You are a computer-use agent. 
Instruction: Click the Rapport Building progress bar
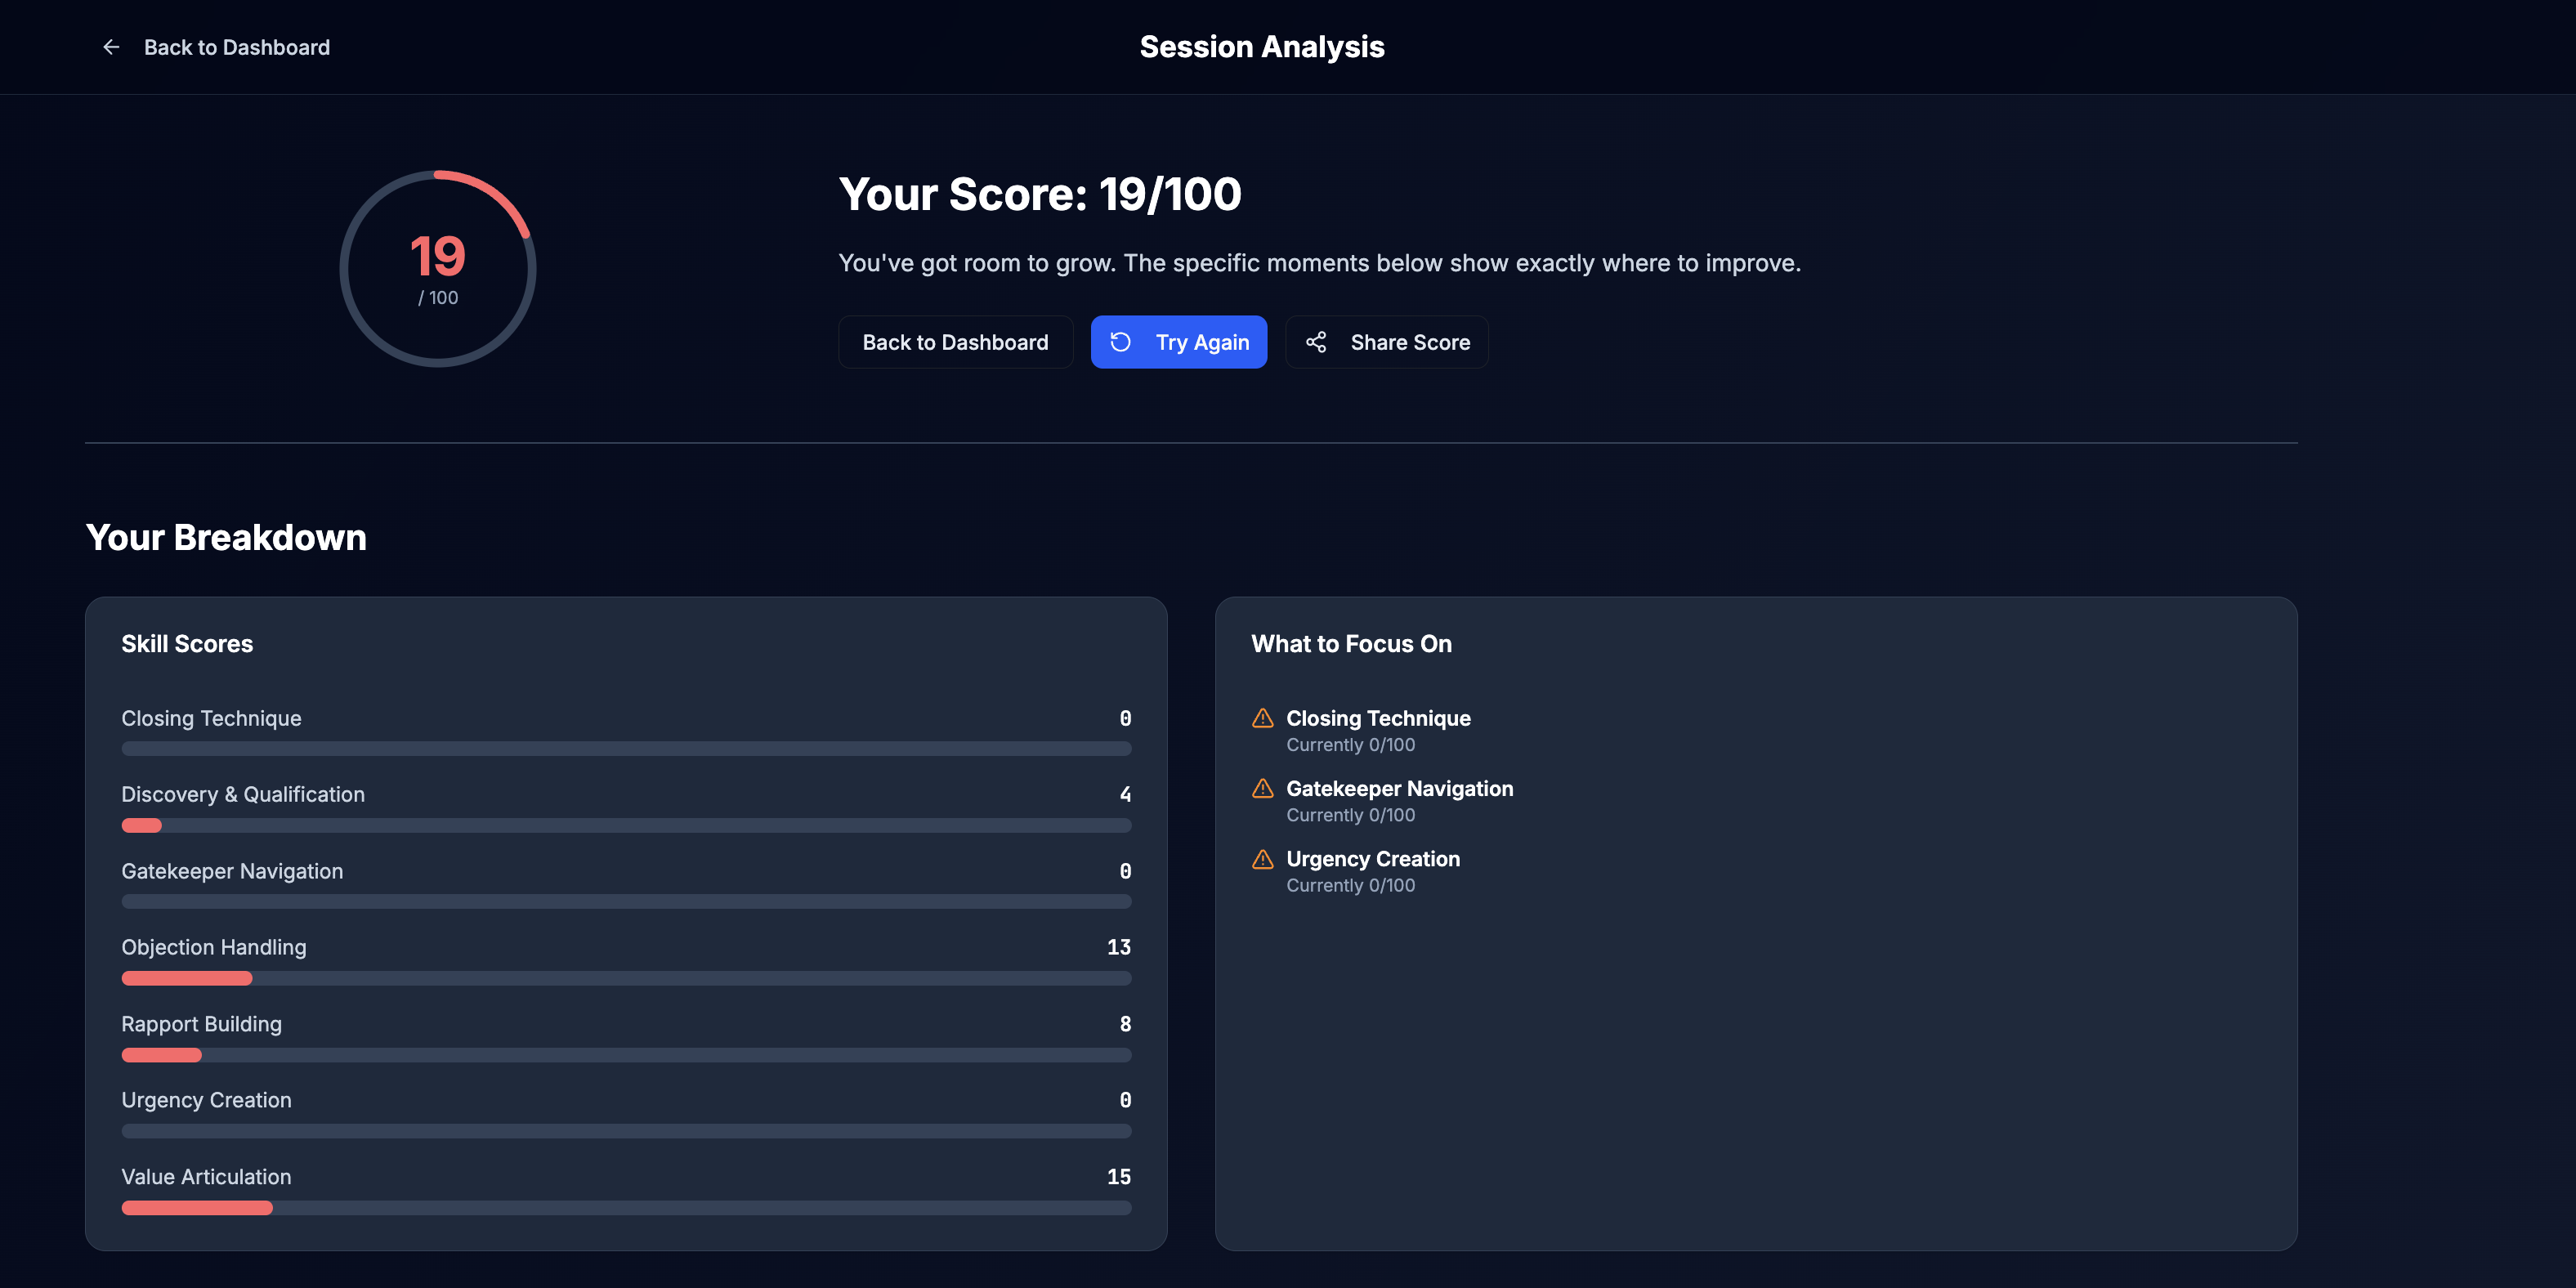click(x=626, y=1055)
